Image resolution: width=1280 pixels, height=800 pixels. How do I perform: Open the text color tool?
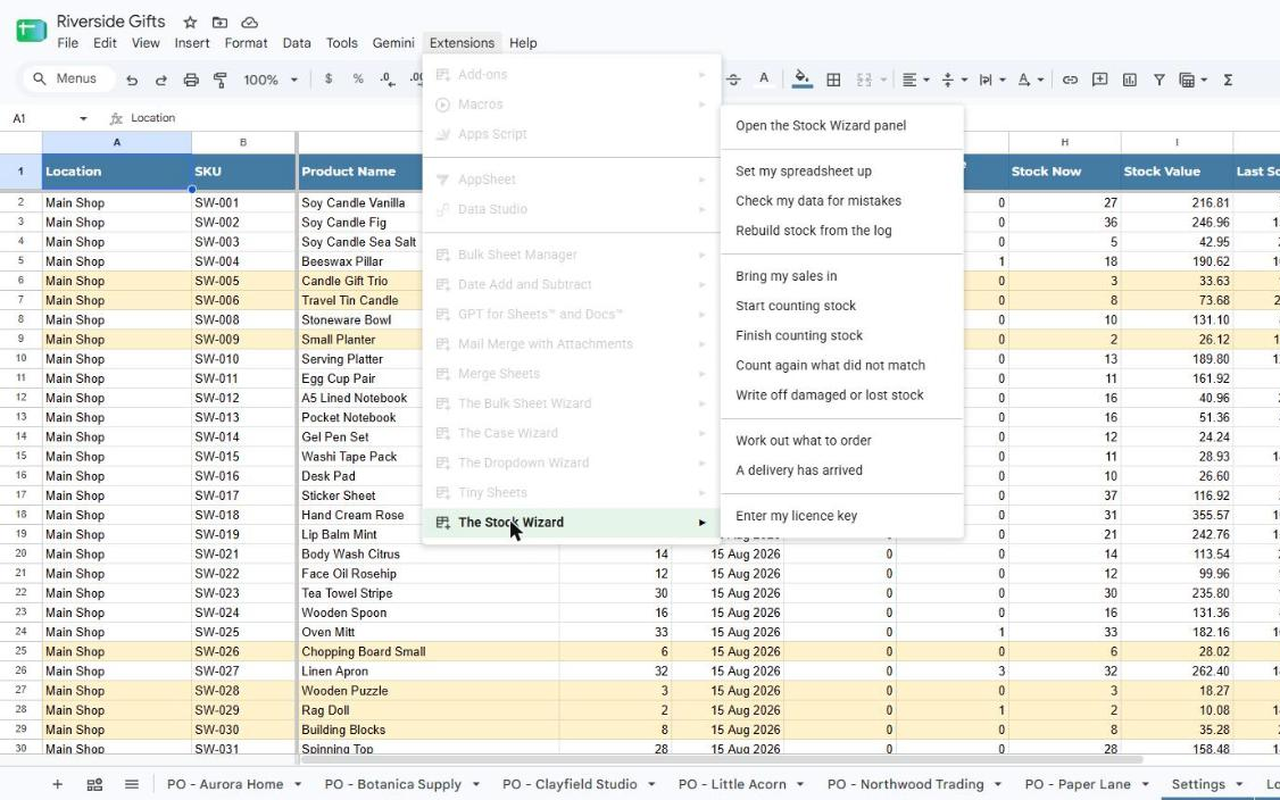pos(764,80)
